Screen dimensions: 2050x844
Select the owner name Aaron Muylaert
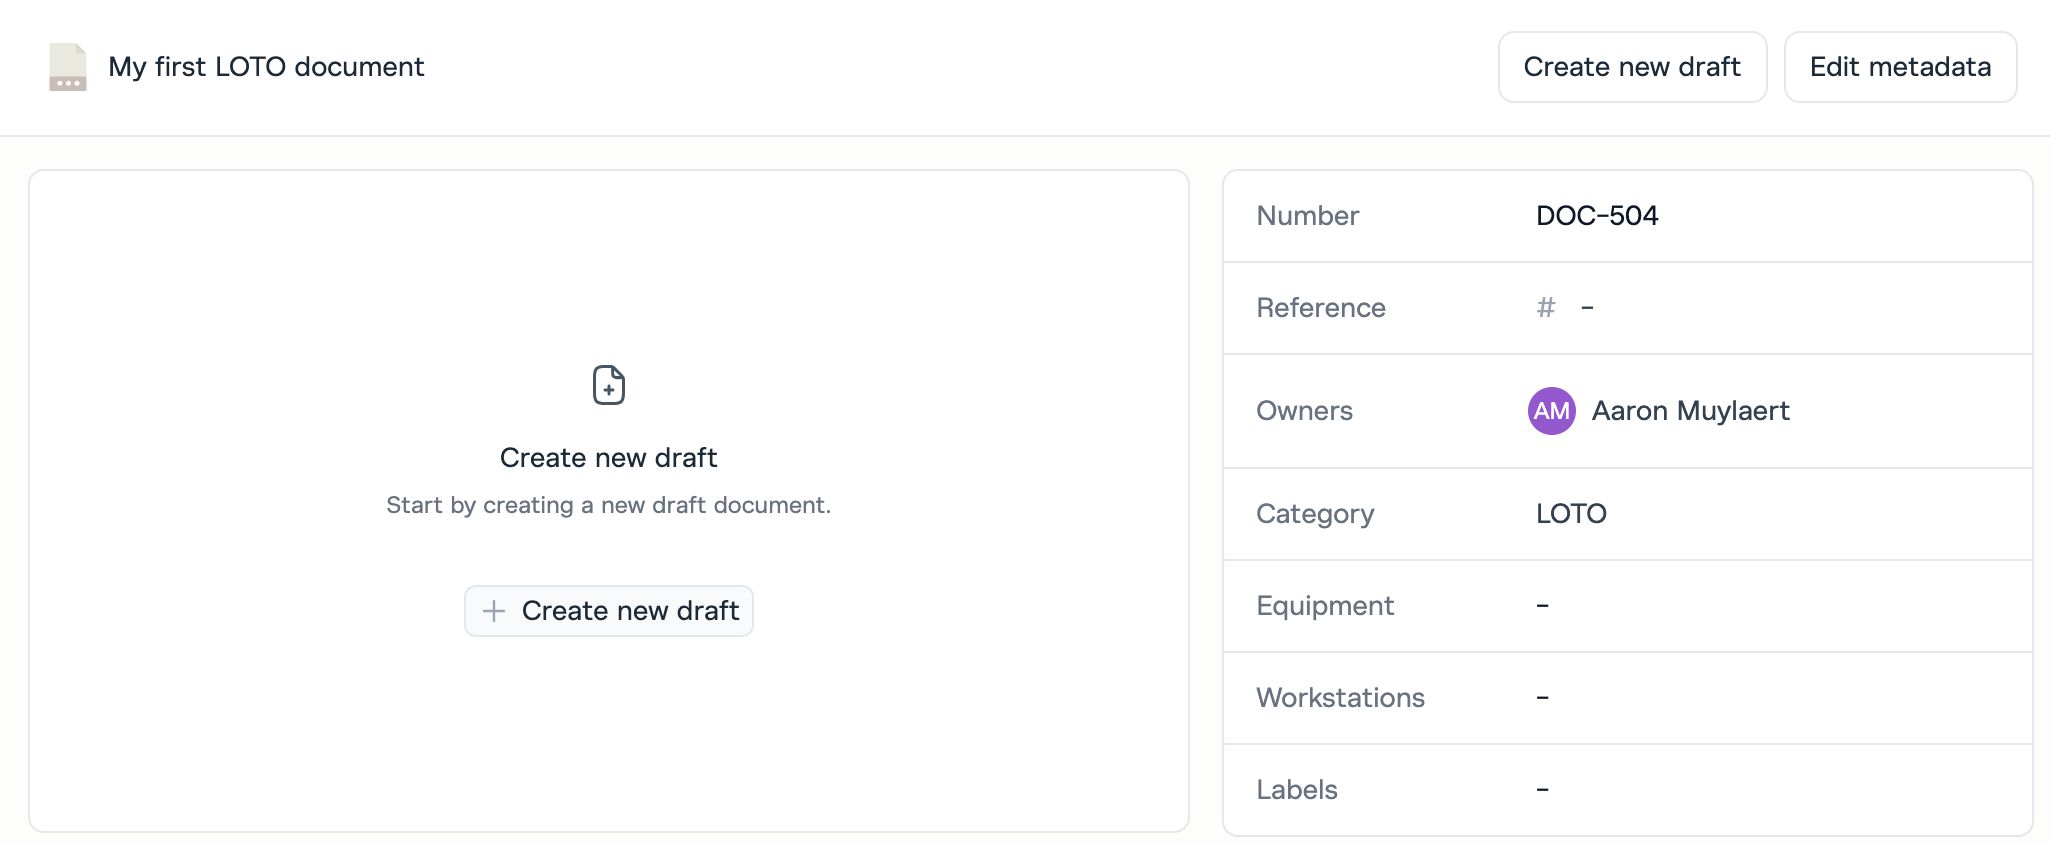tap(1690, 411)
